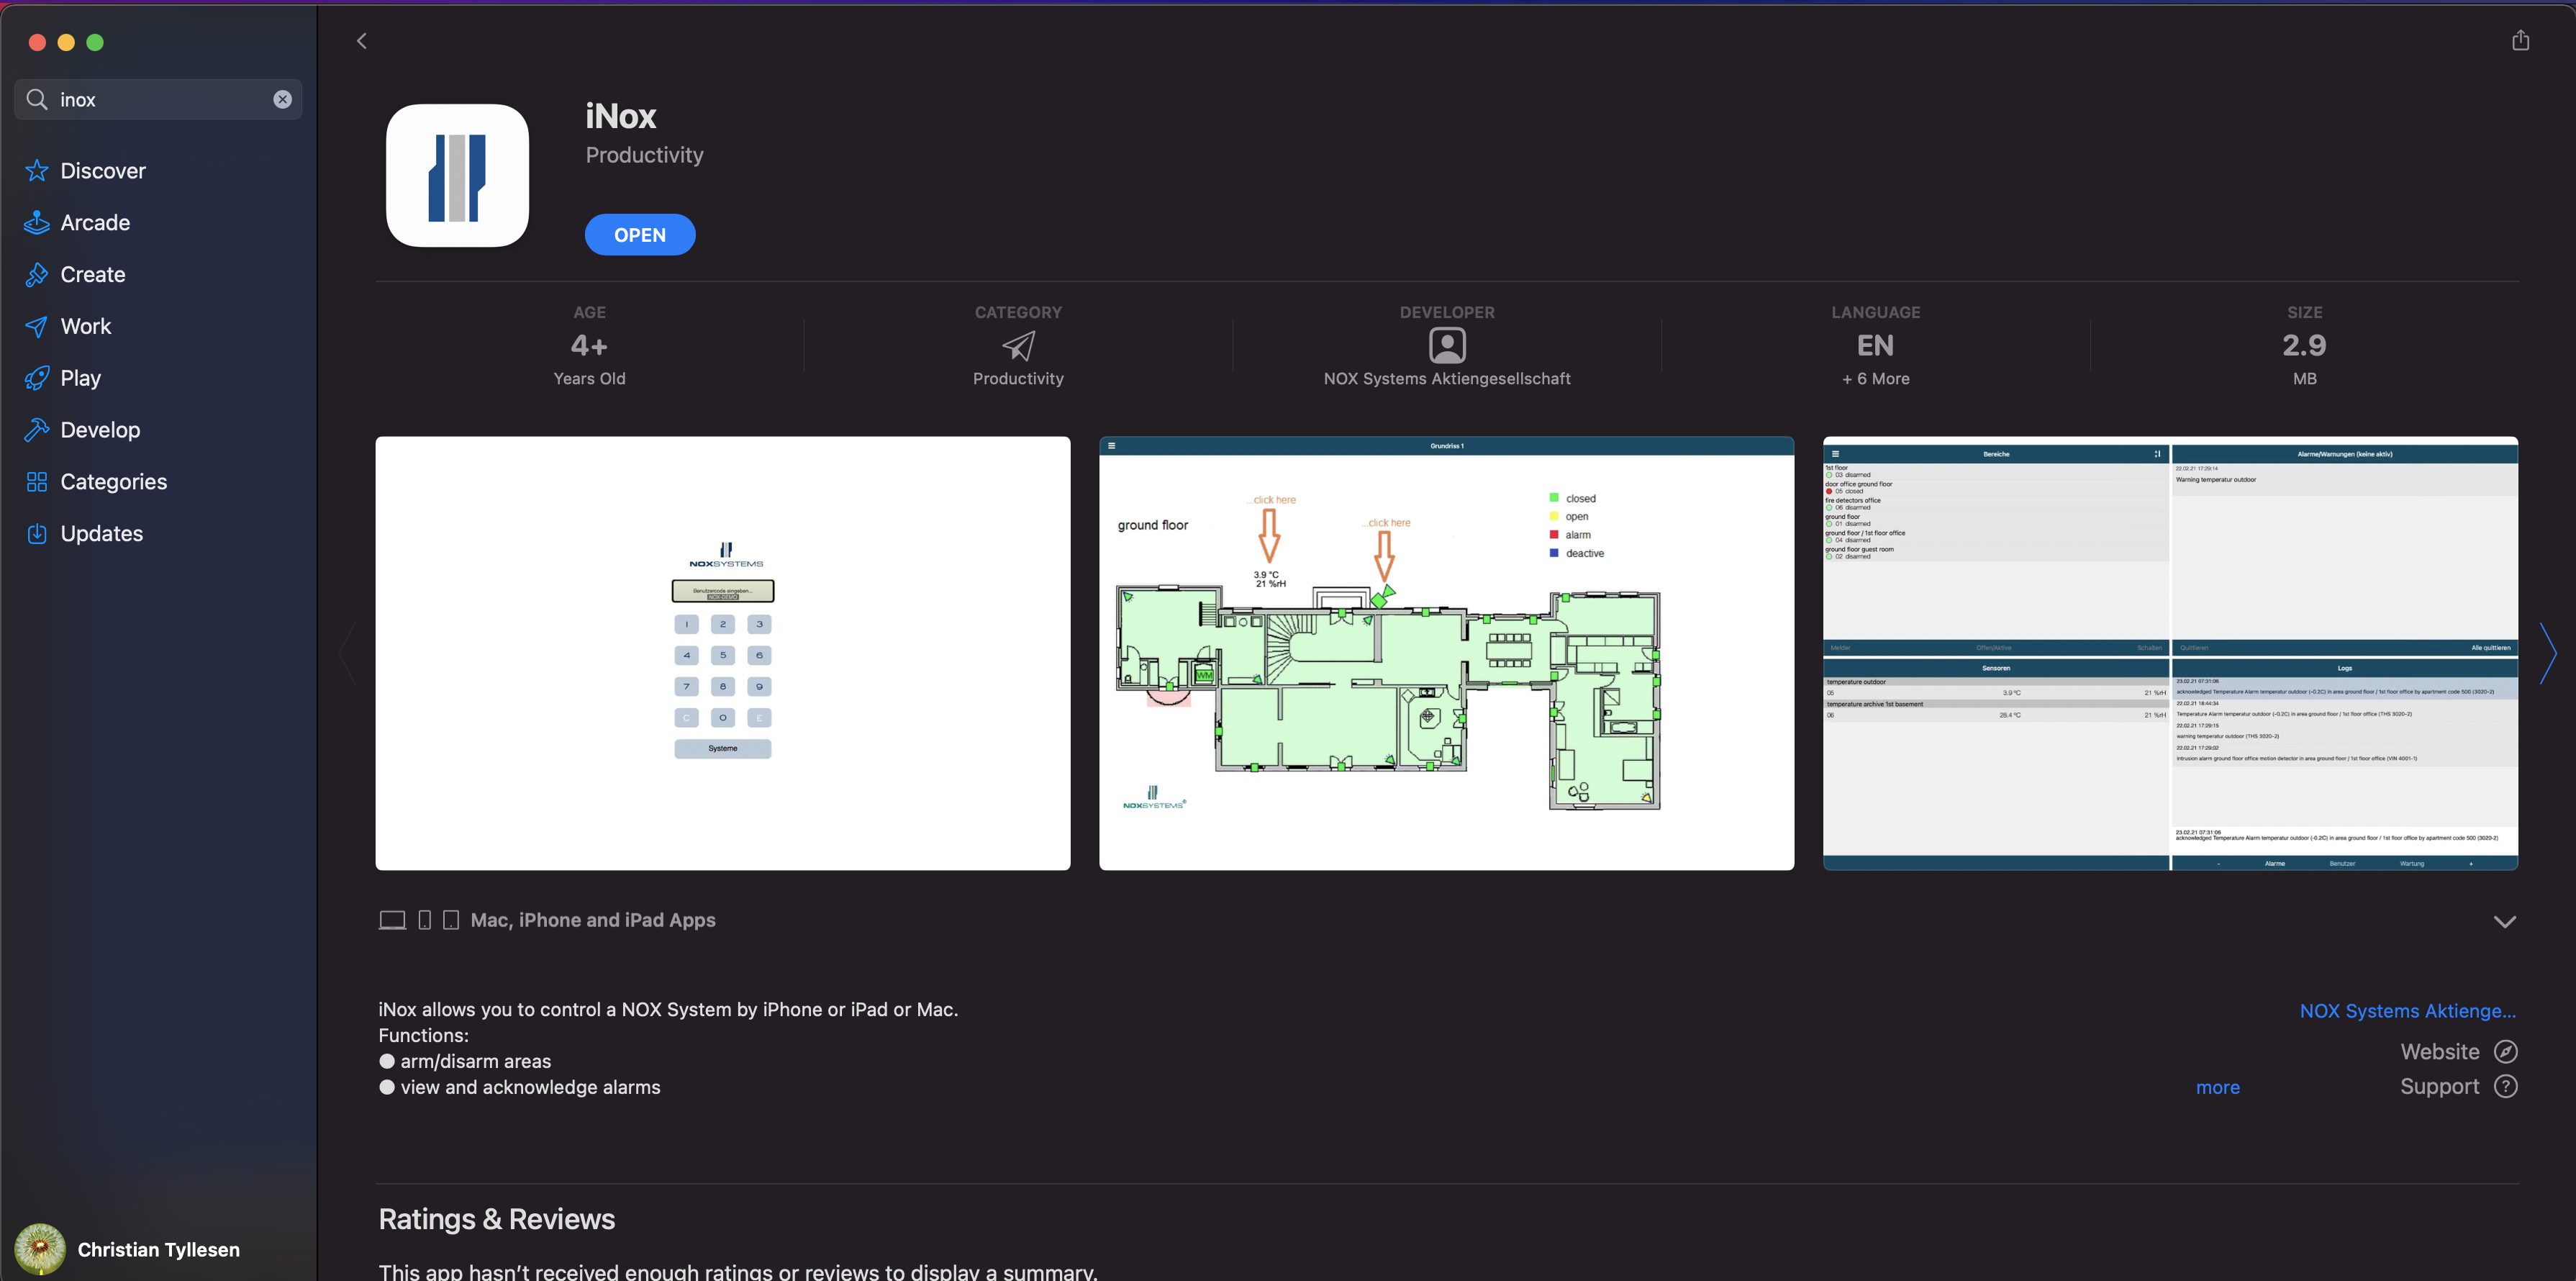
Task: Open the developer Website link
Action: pos(2440,1052)
